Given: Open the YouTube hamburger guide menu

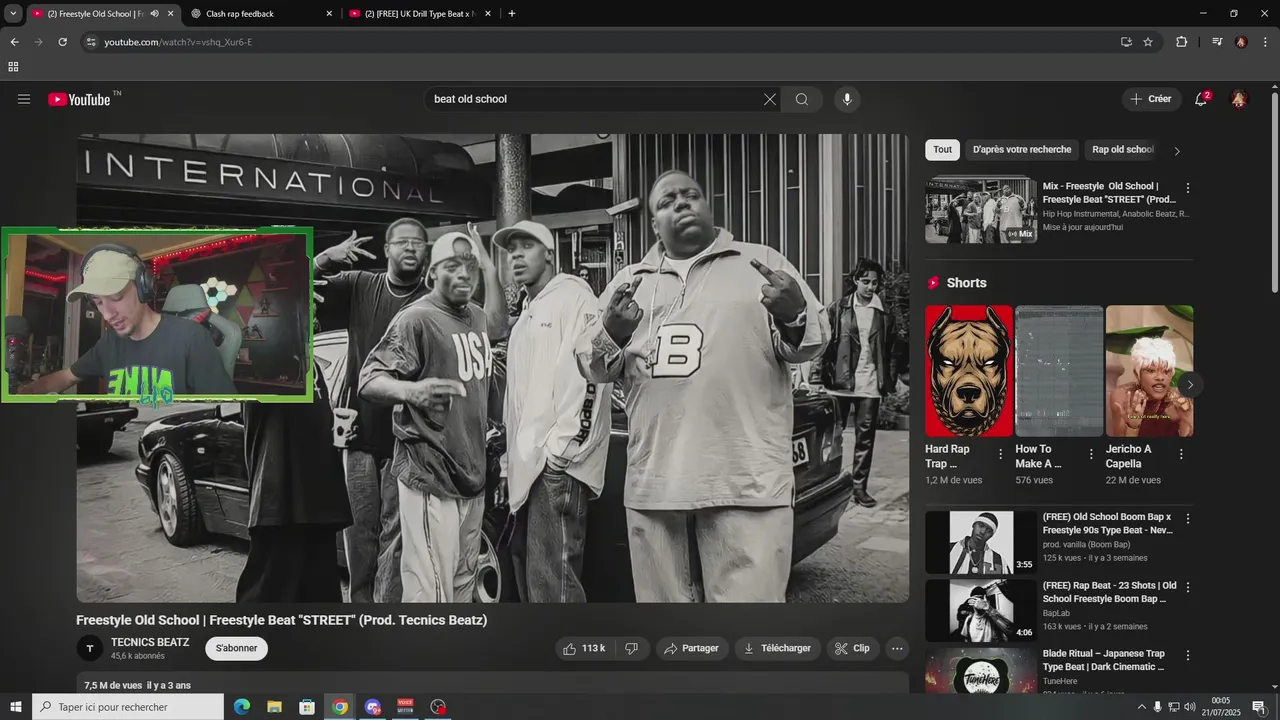Looking at the screenshot, I should [x=24, y=99].
